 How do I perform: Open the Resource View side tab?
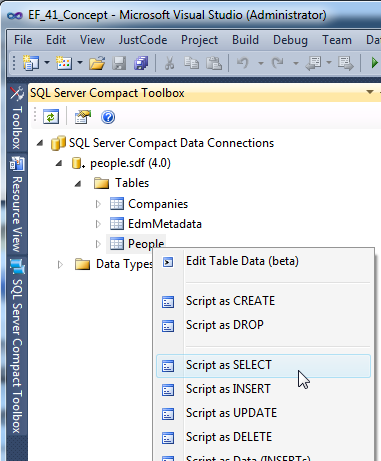(x=17, y=204)
